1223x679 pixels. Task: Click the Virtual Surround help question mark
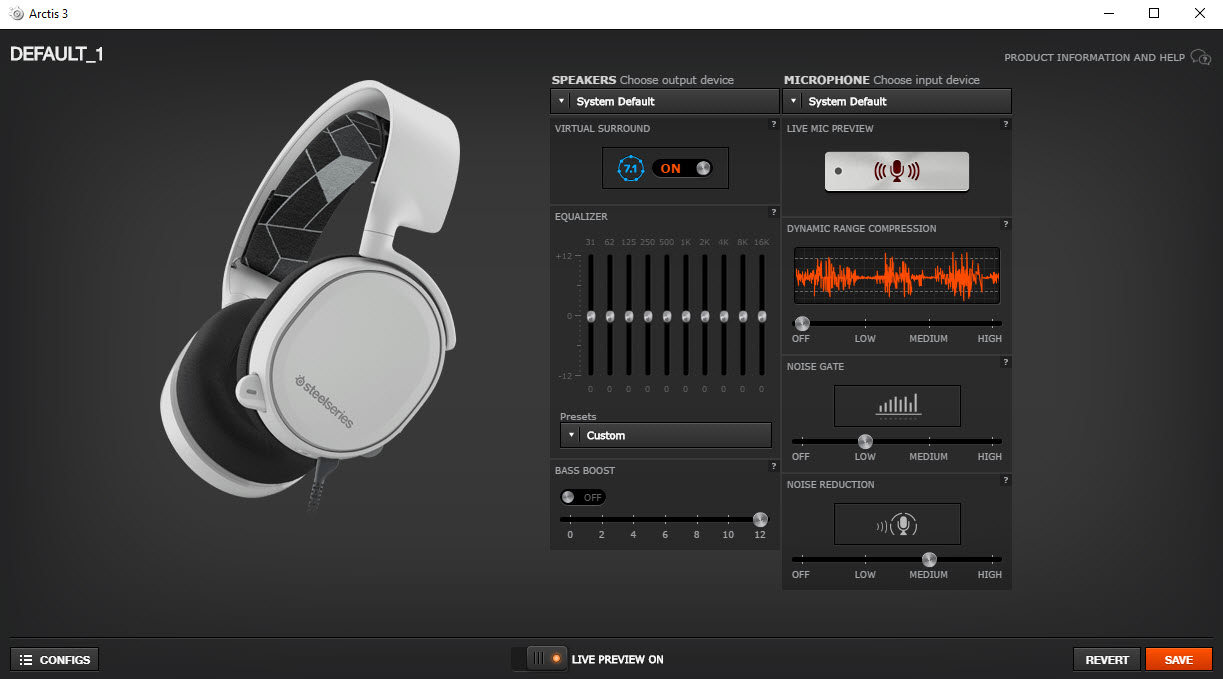(x=773, y=125)
